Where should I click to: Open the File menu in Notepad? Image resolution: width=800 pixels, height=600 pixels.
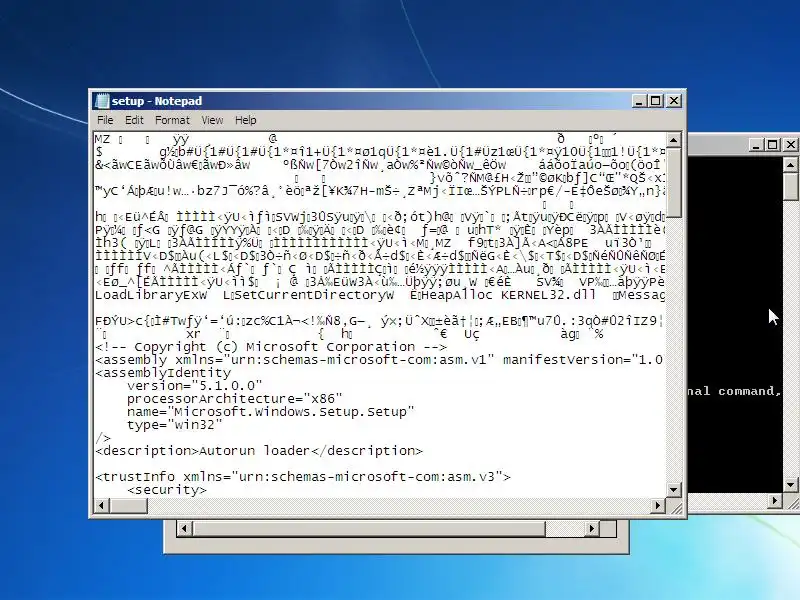pos(105,120)
